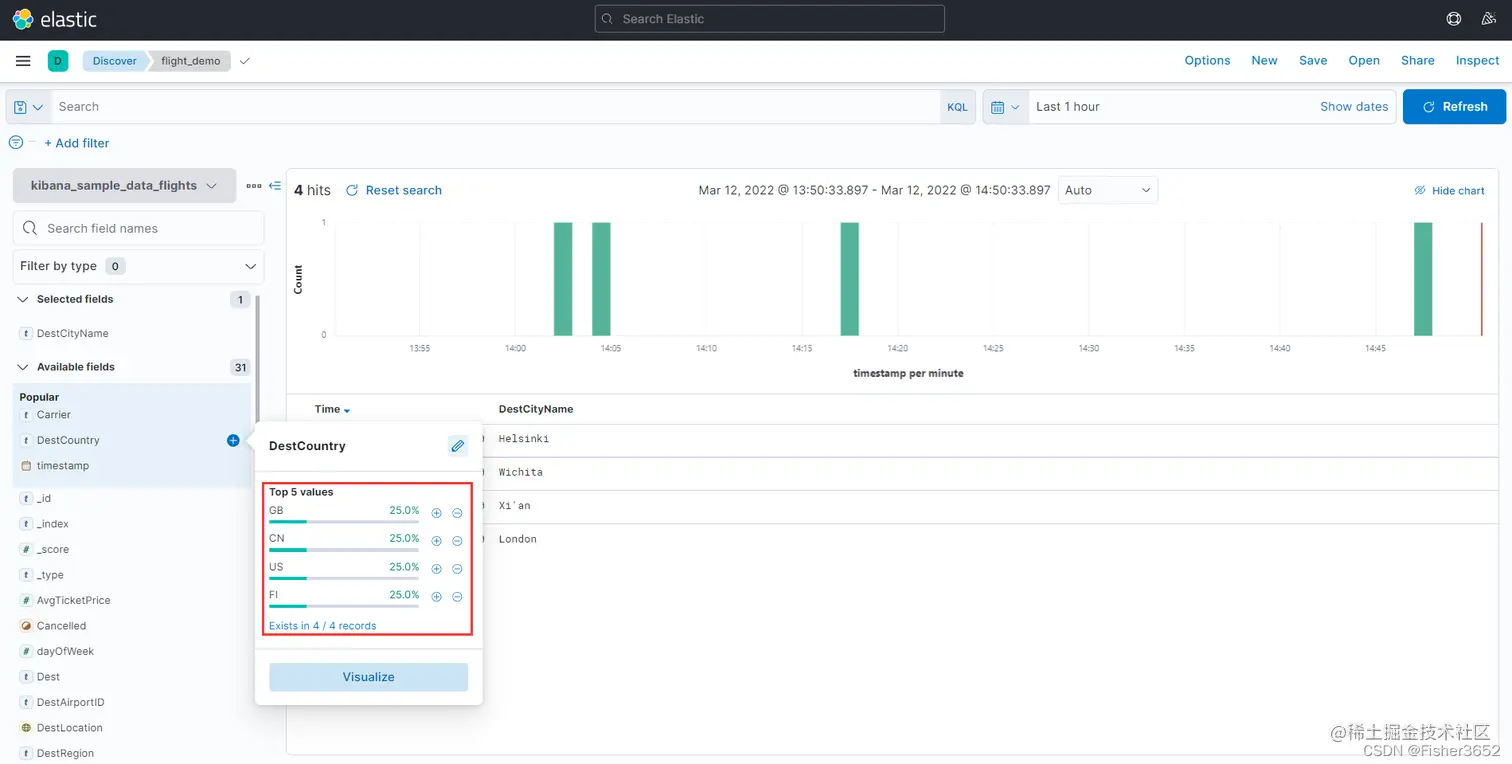Open the kibana_sample_data_flights index pattern dropdown
The image size is (1512, 764).
tap(124, 186)
